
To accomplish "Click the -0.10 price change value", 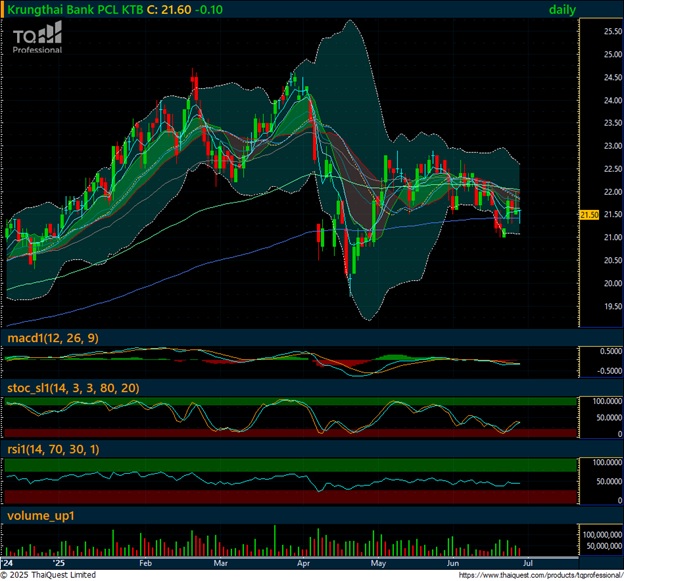I will click(x=209, y=10).
